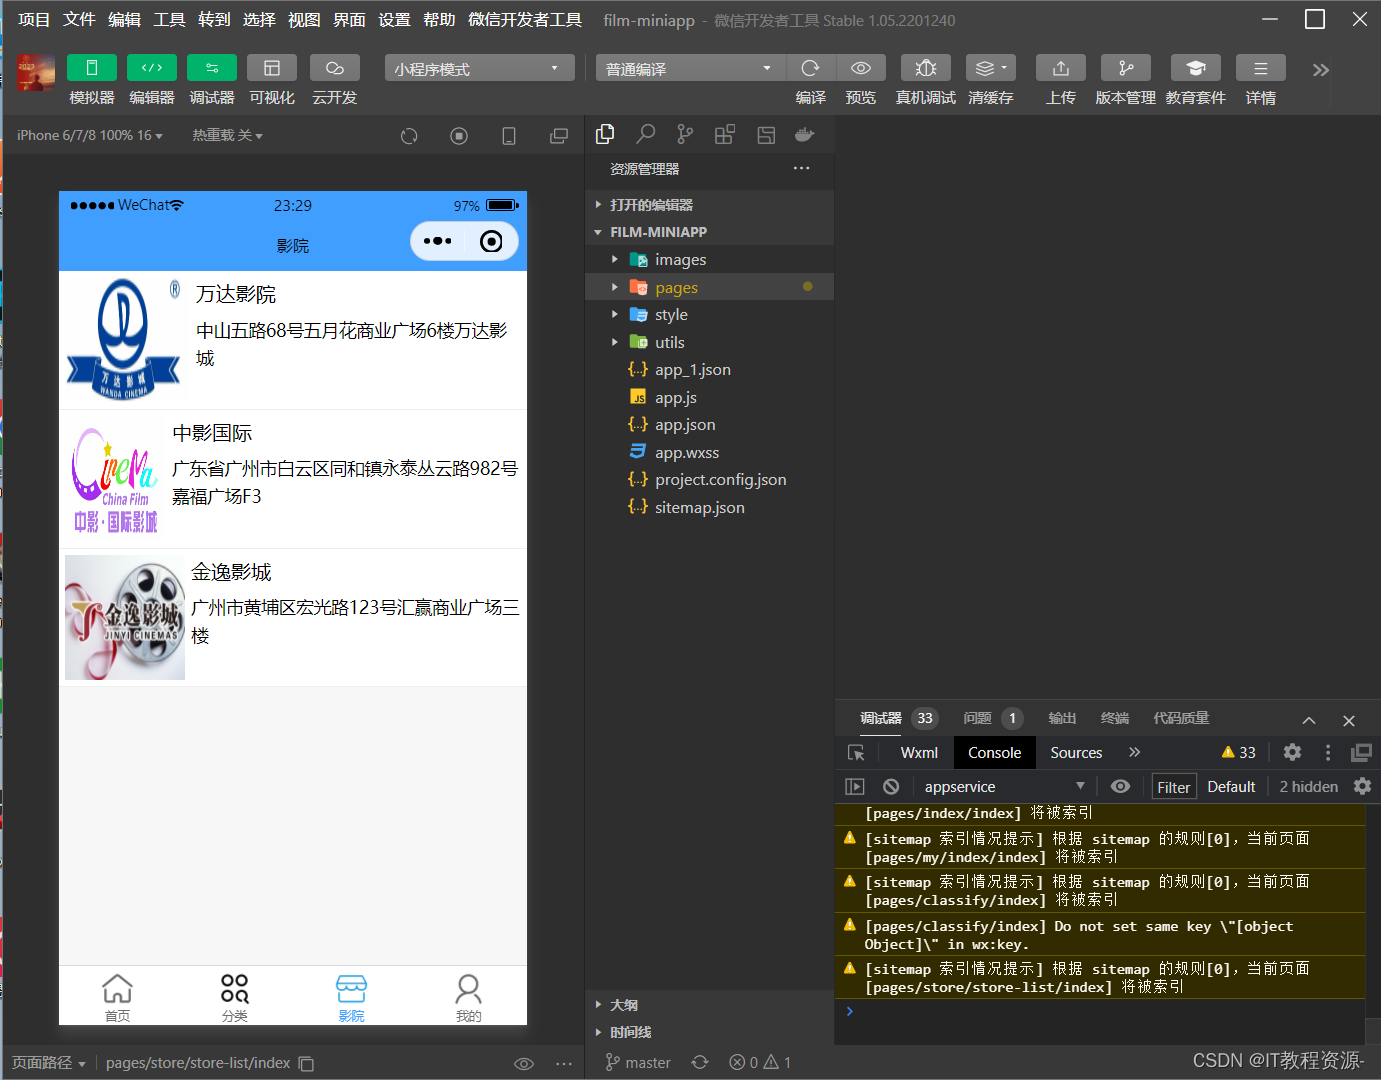
Task: Open the hot reload dropdown
Action: [x=228, y=135]
